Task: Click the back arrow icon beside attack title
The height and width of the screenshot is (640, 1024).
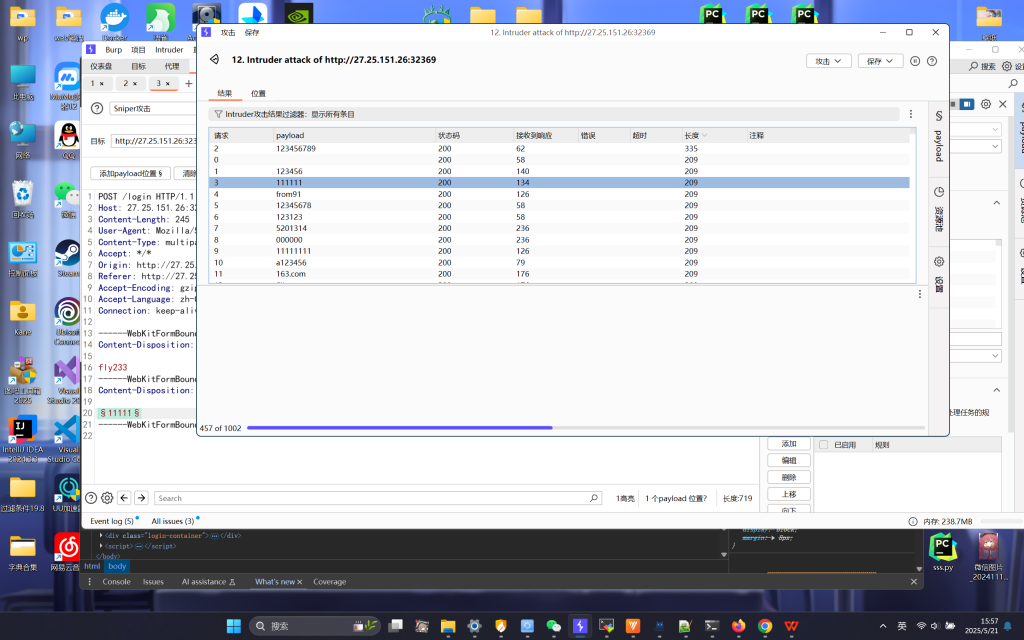Action: point(214,59)
